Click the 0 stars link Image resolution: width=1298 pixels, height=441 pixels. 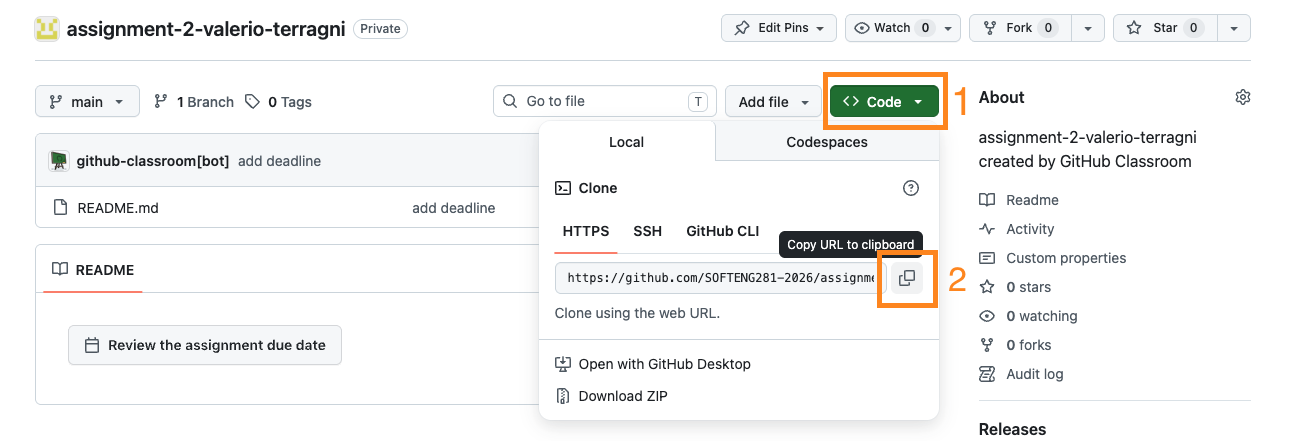point(1015,287)
